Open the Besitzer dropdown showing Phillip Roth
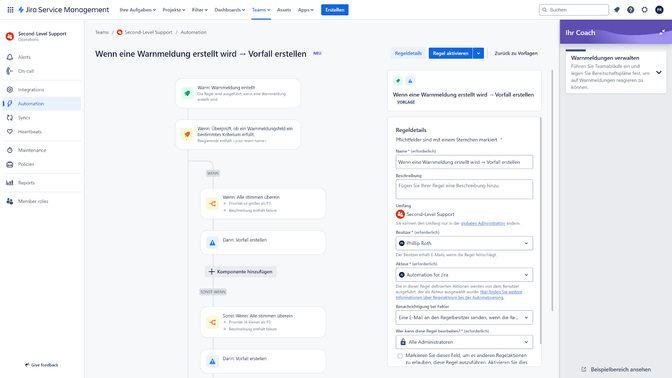Viewport: 672px width, 378px height. tap(464, 243)
